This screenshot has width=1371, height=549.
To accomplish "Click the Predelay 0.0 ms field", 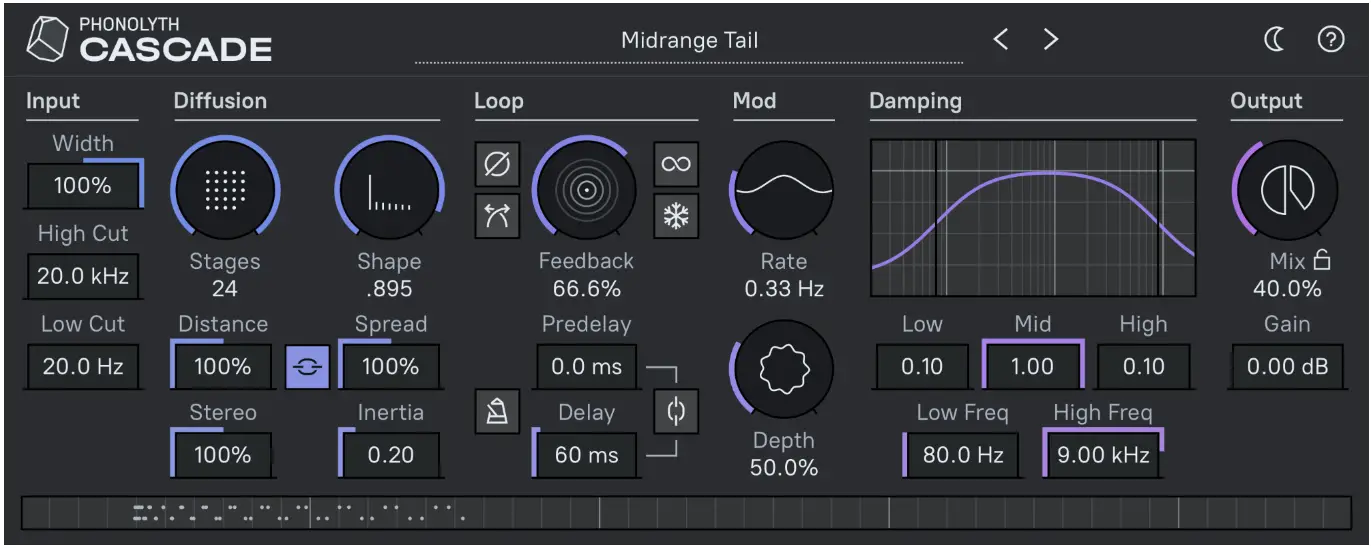I will (x=586, y=366).
